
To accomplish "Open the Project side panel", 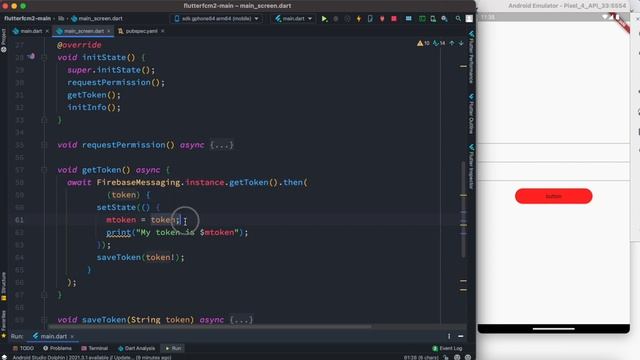I will 4,40.
